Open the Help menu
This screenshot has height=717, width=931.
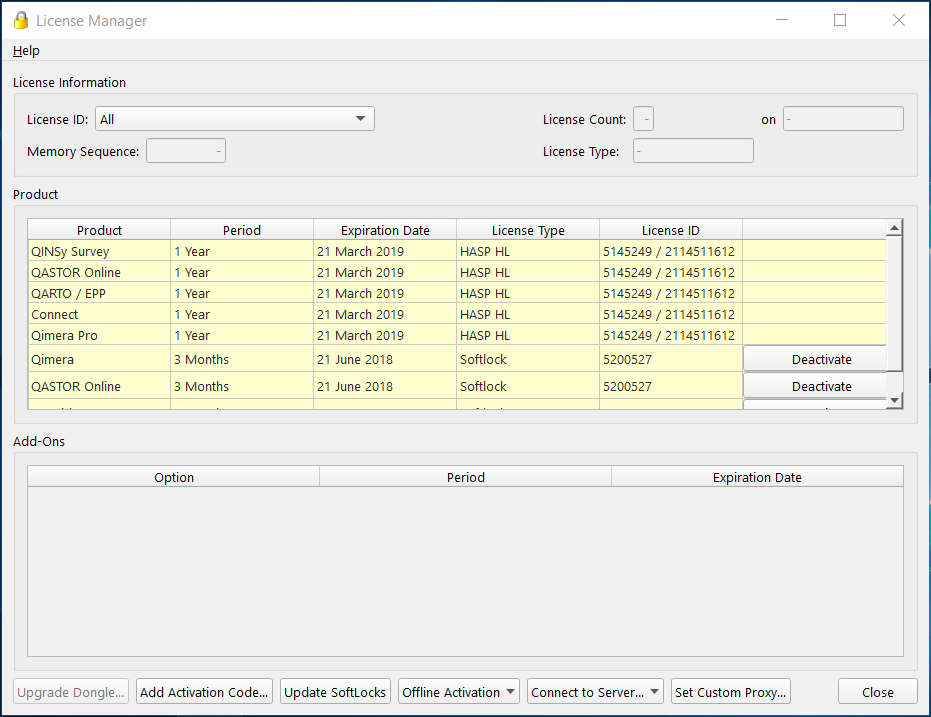(x=26, y=51)
